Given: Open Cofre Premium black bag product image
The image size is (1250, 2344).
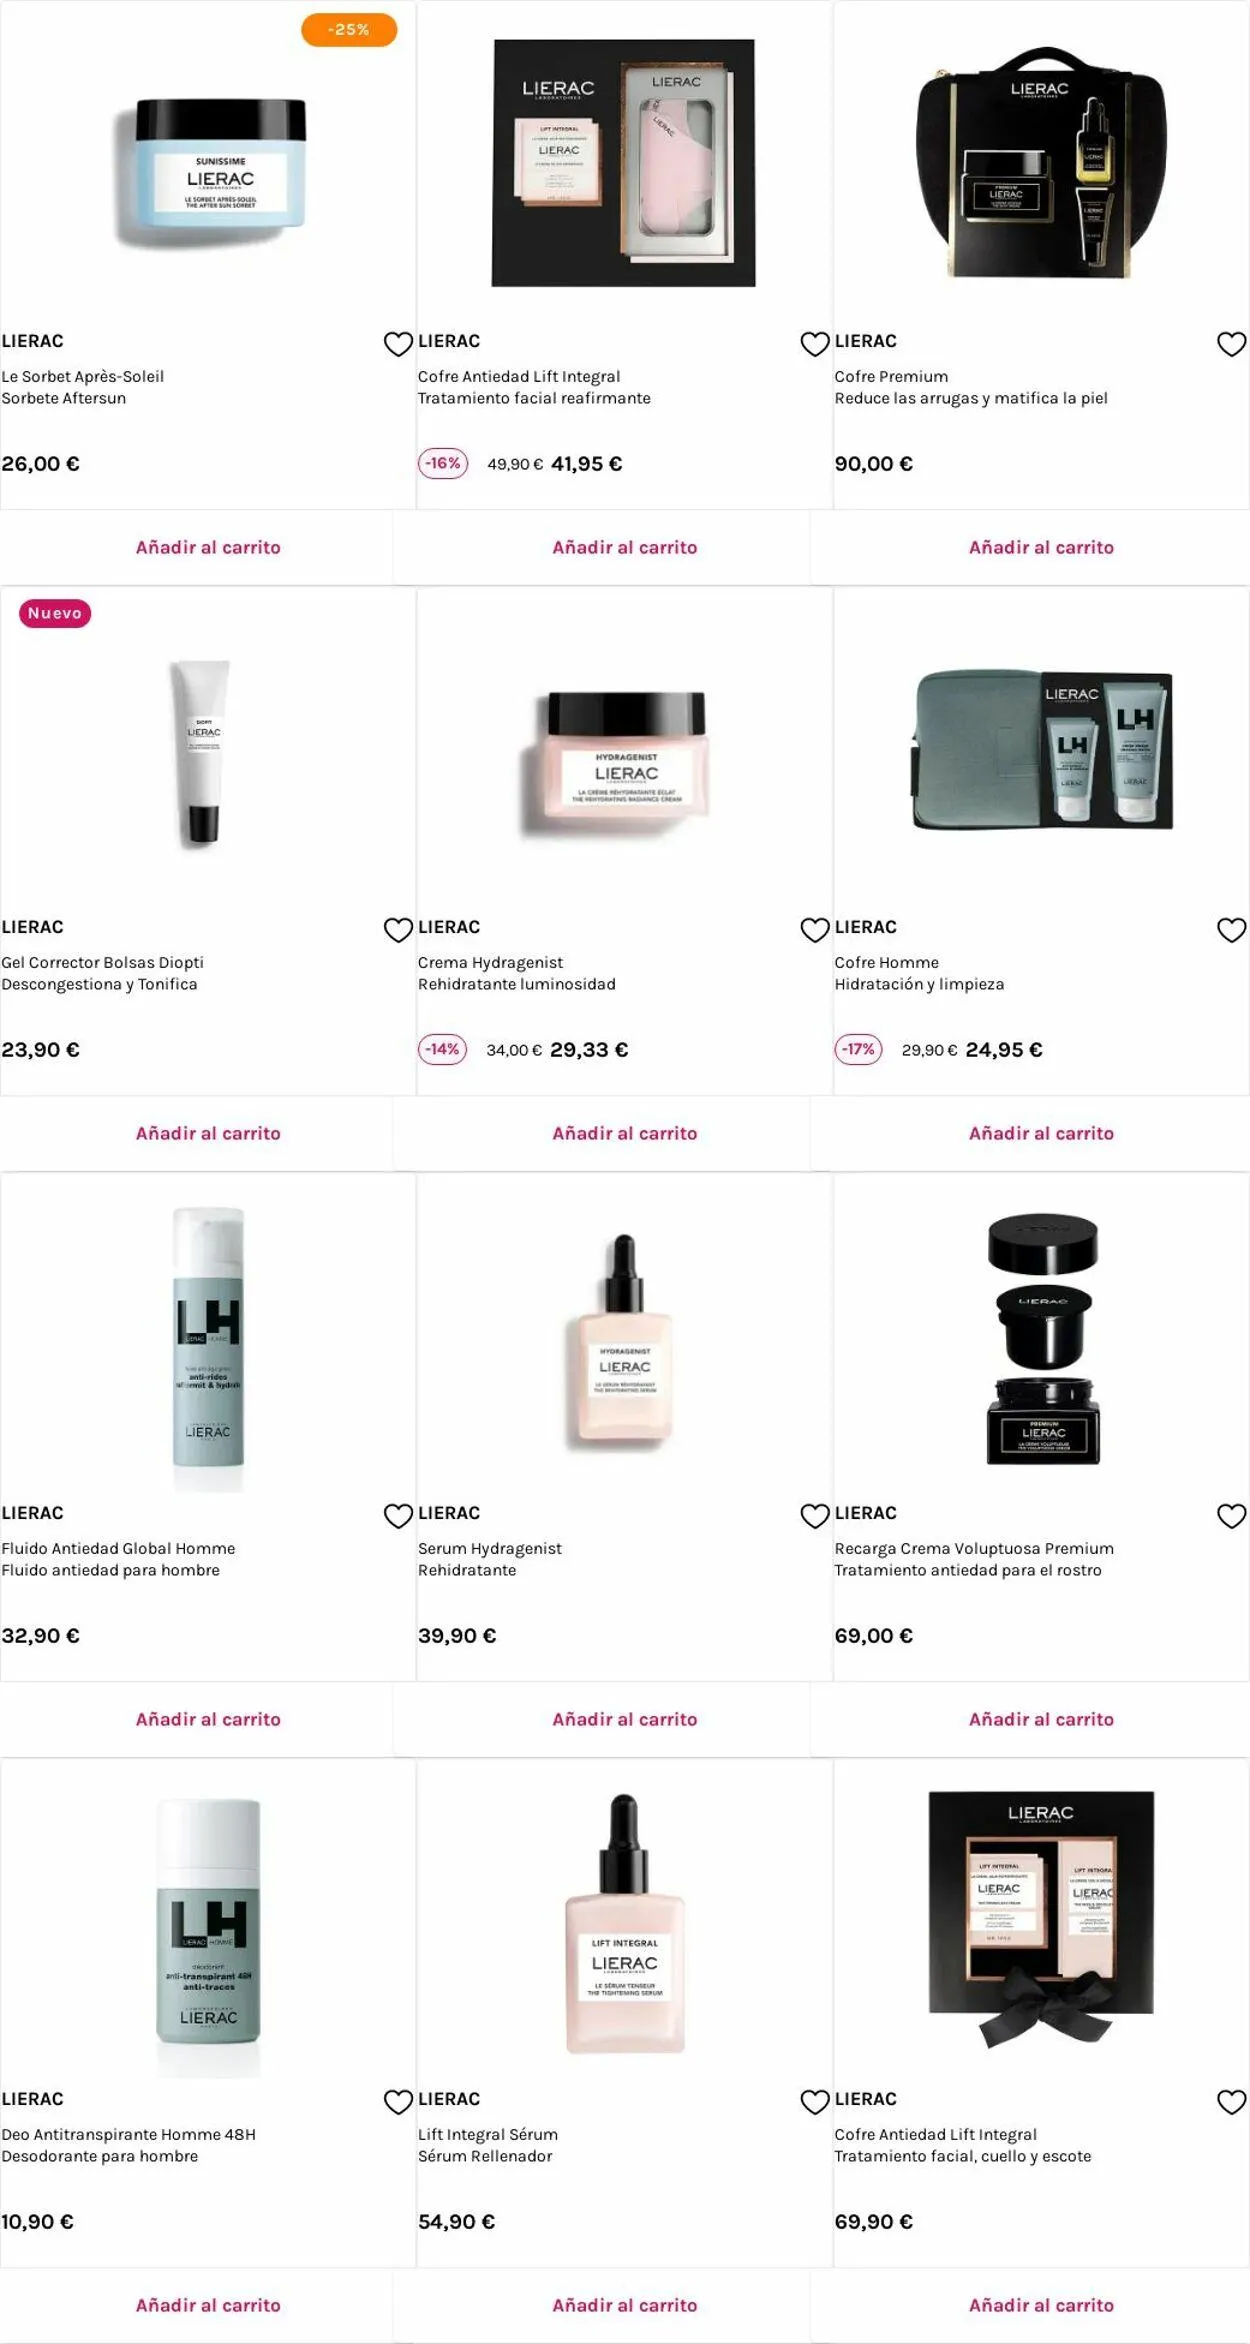Looking at the screenshot, I should click(1041, 163).
